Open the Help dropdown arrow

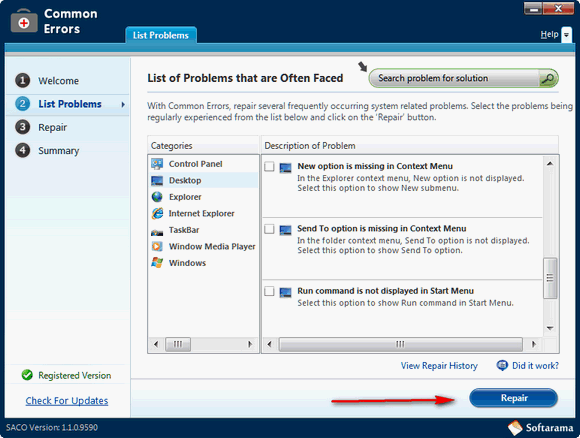point(566,35)
